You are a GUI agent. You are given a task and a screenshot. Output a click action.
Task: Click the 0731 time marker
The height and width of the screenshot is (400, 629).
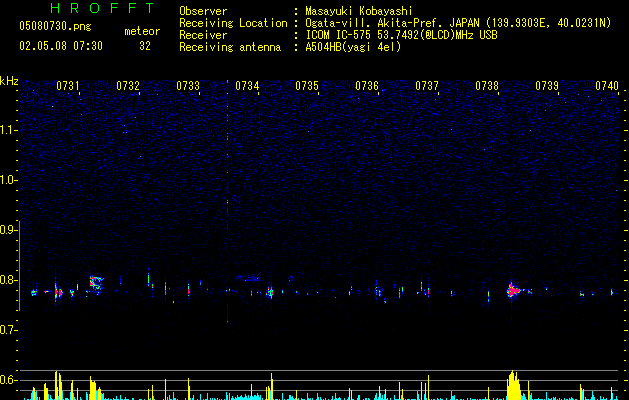click(68, 86)
